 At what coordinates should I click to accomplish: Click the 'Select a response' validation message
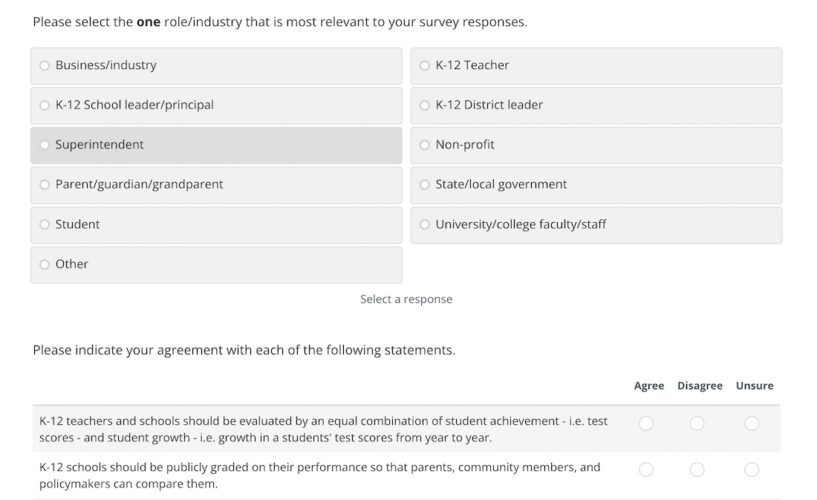click(x=406, y=300)
